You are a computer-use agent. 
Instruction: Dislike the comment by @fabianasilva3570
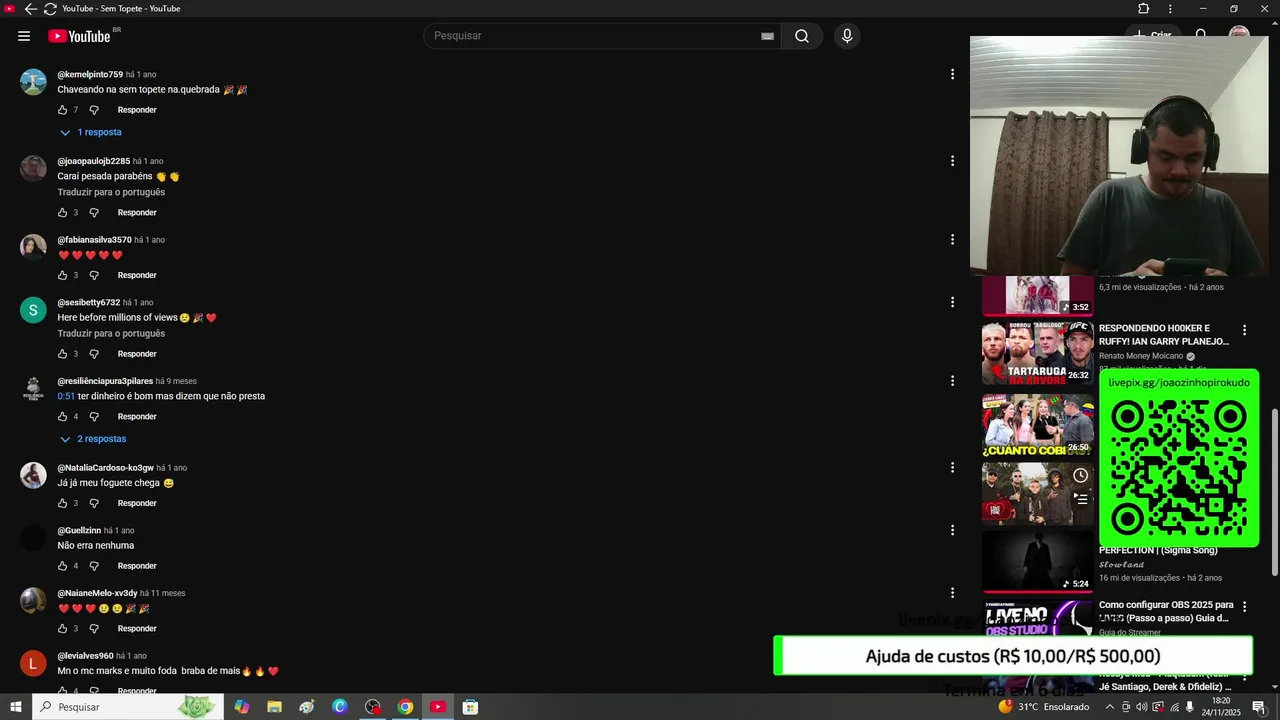[x=94, y=275]
